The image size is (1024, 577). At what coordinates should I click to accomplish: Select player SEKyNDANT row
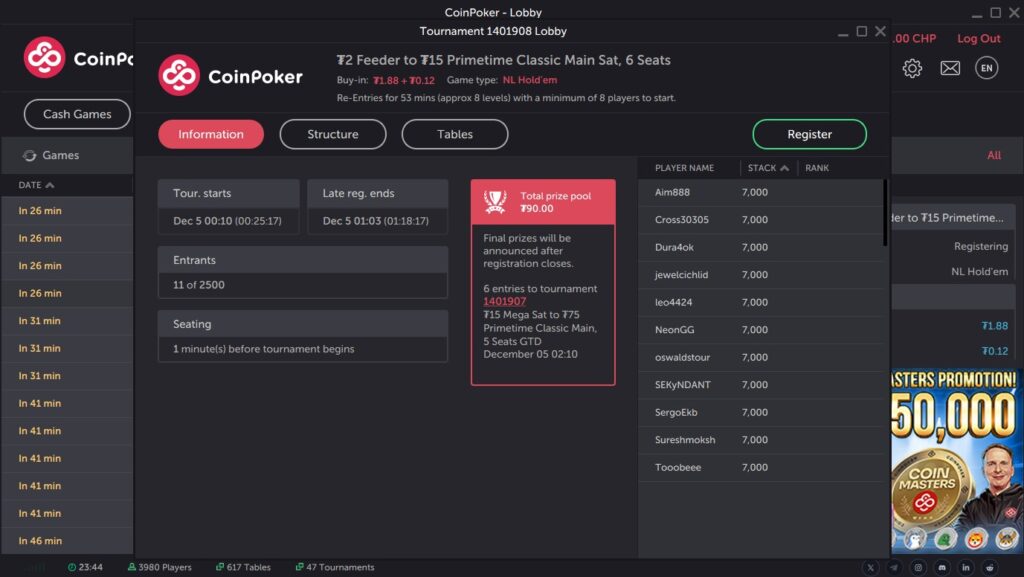click(x=760, y=385)
